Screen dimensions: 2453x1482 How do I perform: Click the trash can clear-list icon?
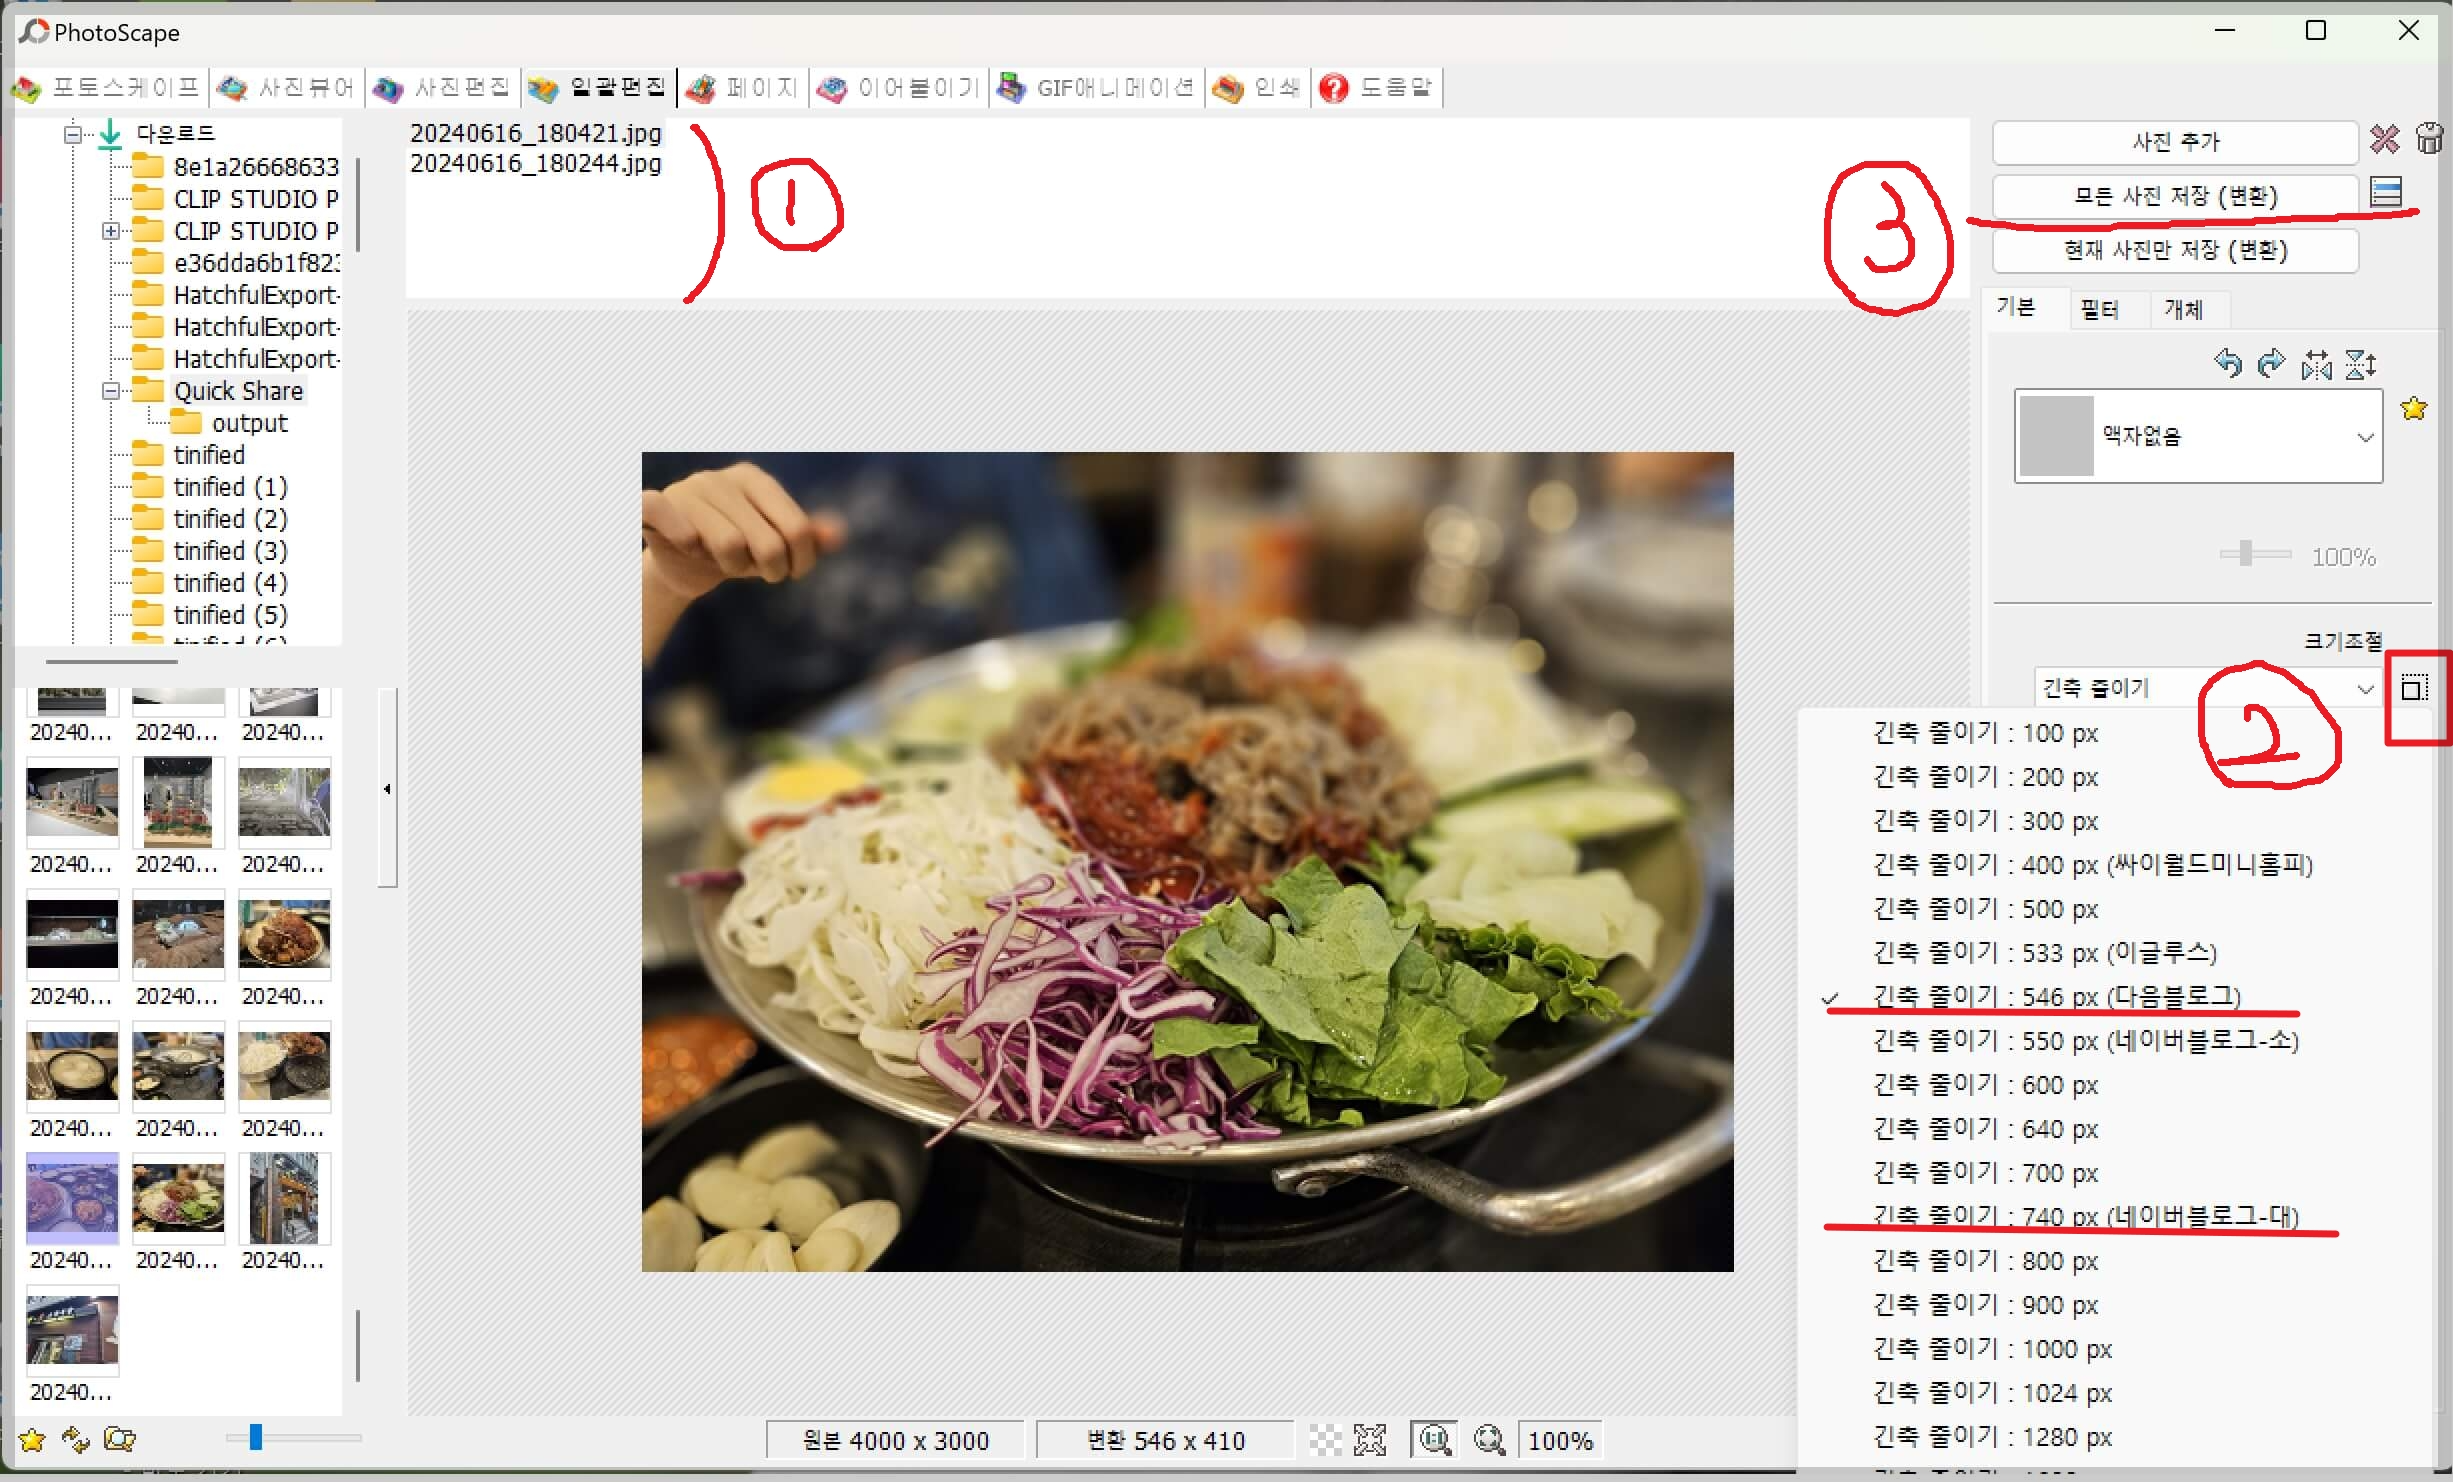pyautogui.click(x=2429, y=139)
